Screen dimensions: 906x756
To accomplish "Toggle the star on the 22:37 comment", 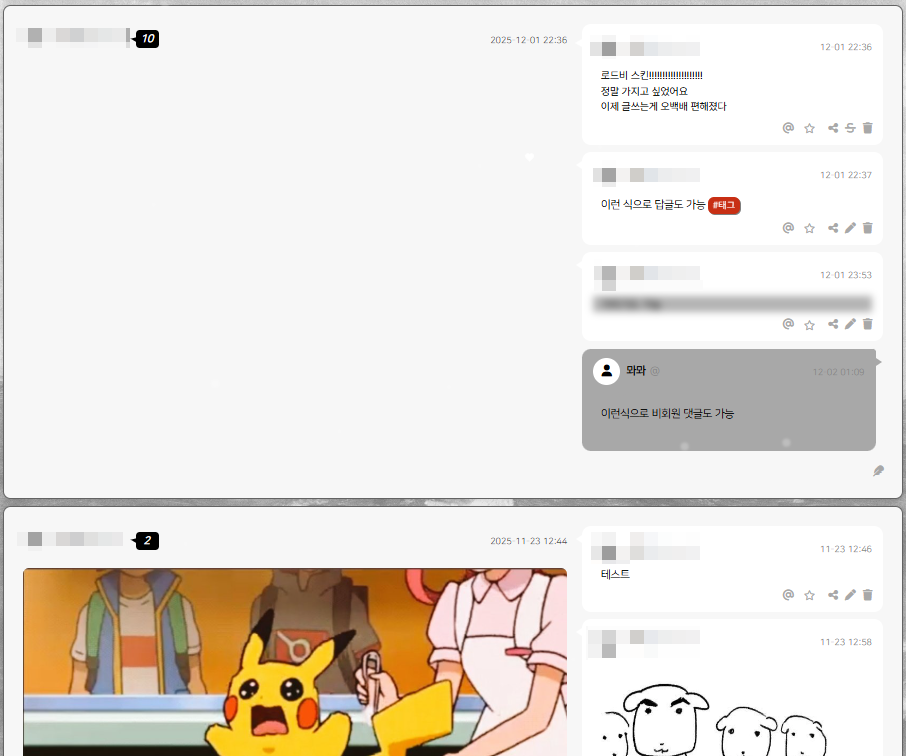I will [810, 228].
